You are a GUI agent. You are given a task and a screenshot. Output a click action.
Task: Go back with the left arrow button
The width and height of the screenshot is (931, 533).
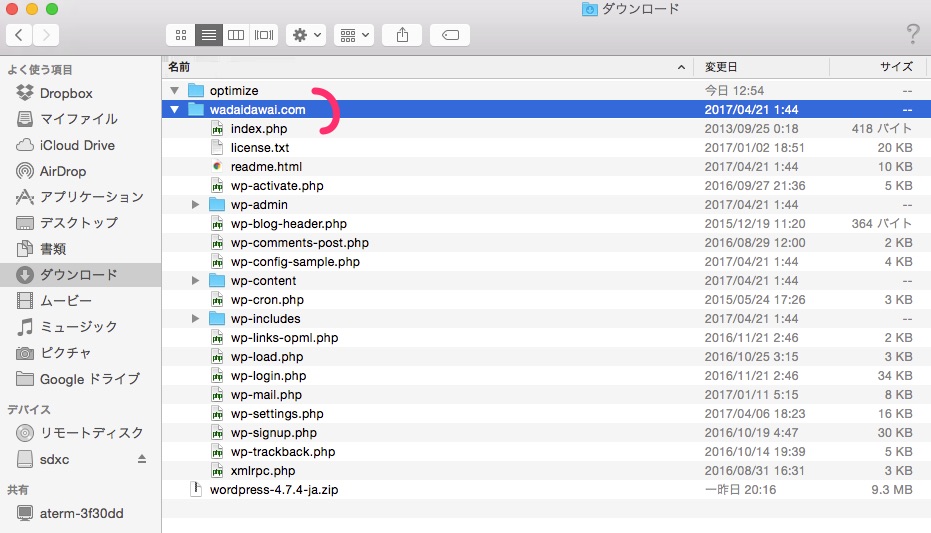pyautogui.click(x=19, y=35)
